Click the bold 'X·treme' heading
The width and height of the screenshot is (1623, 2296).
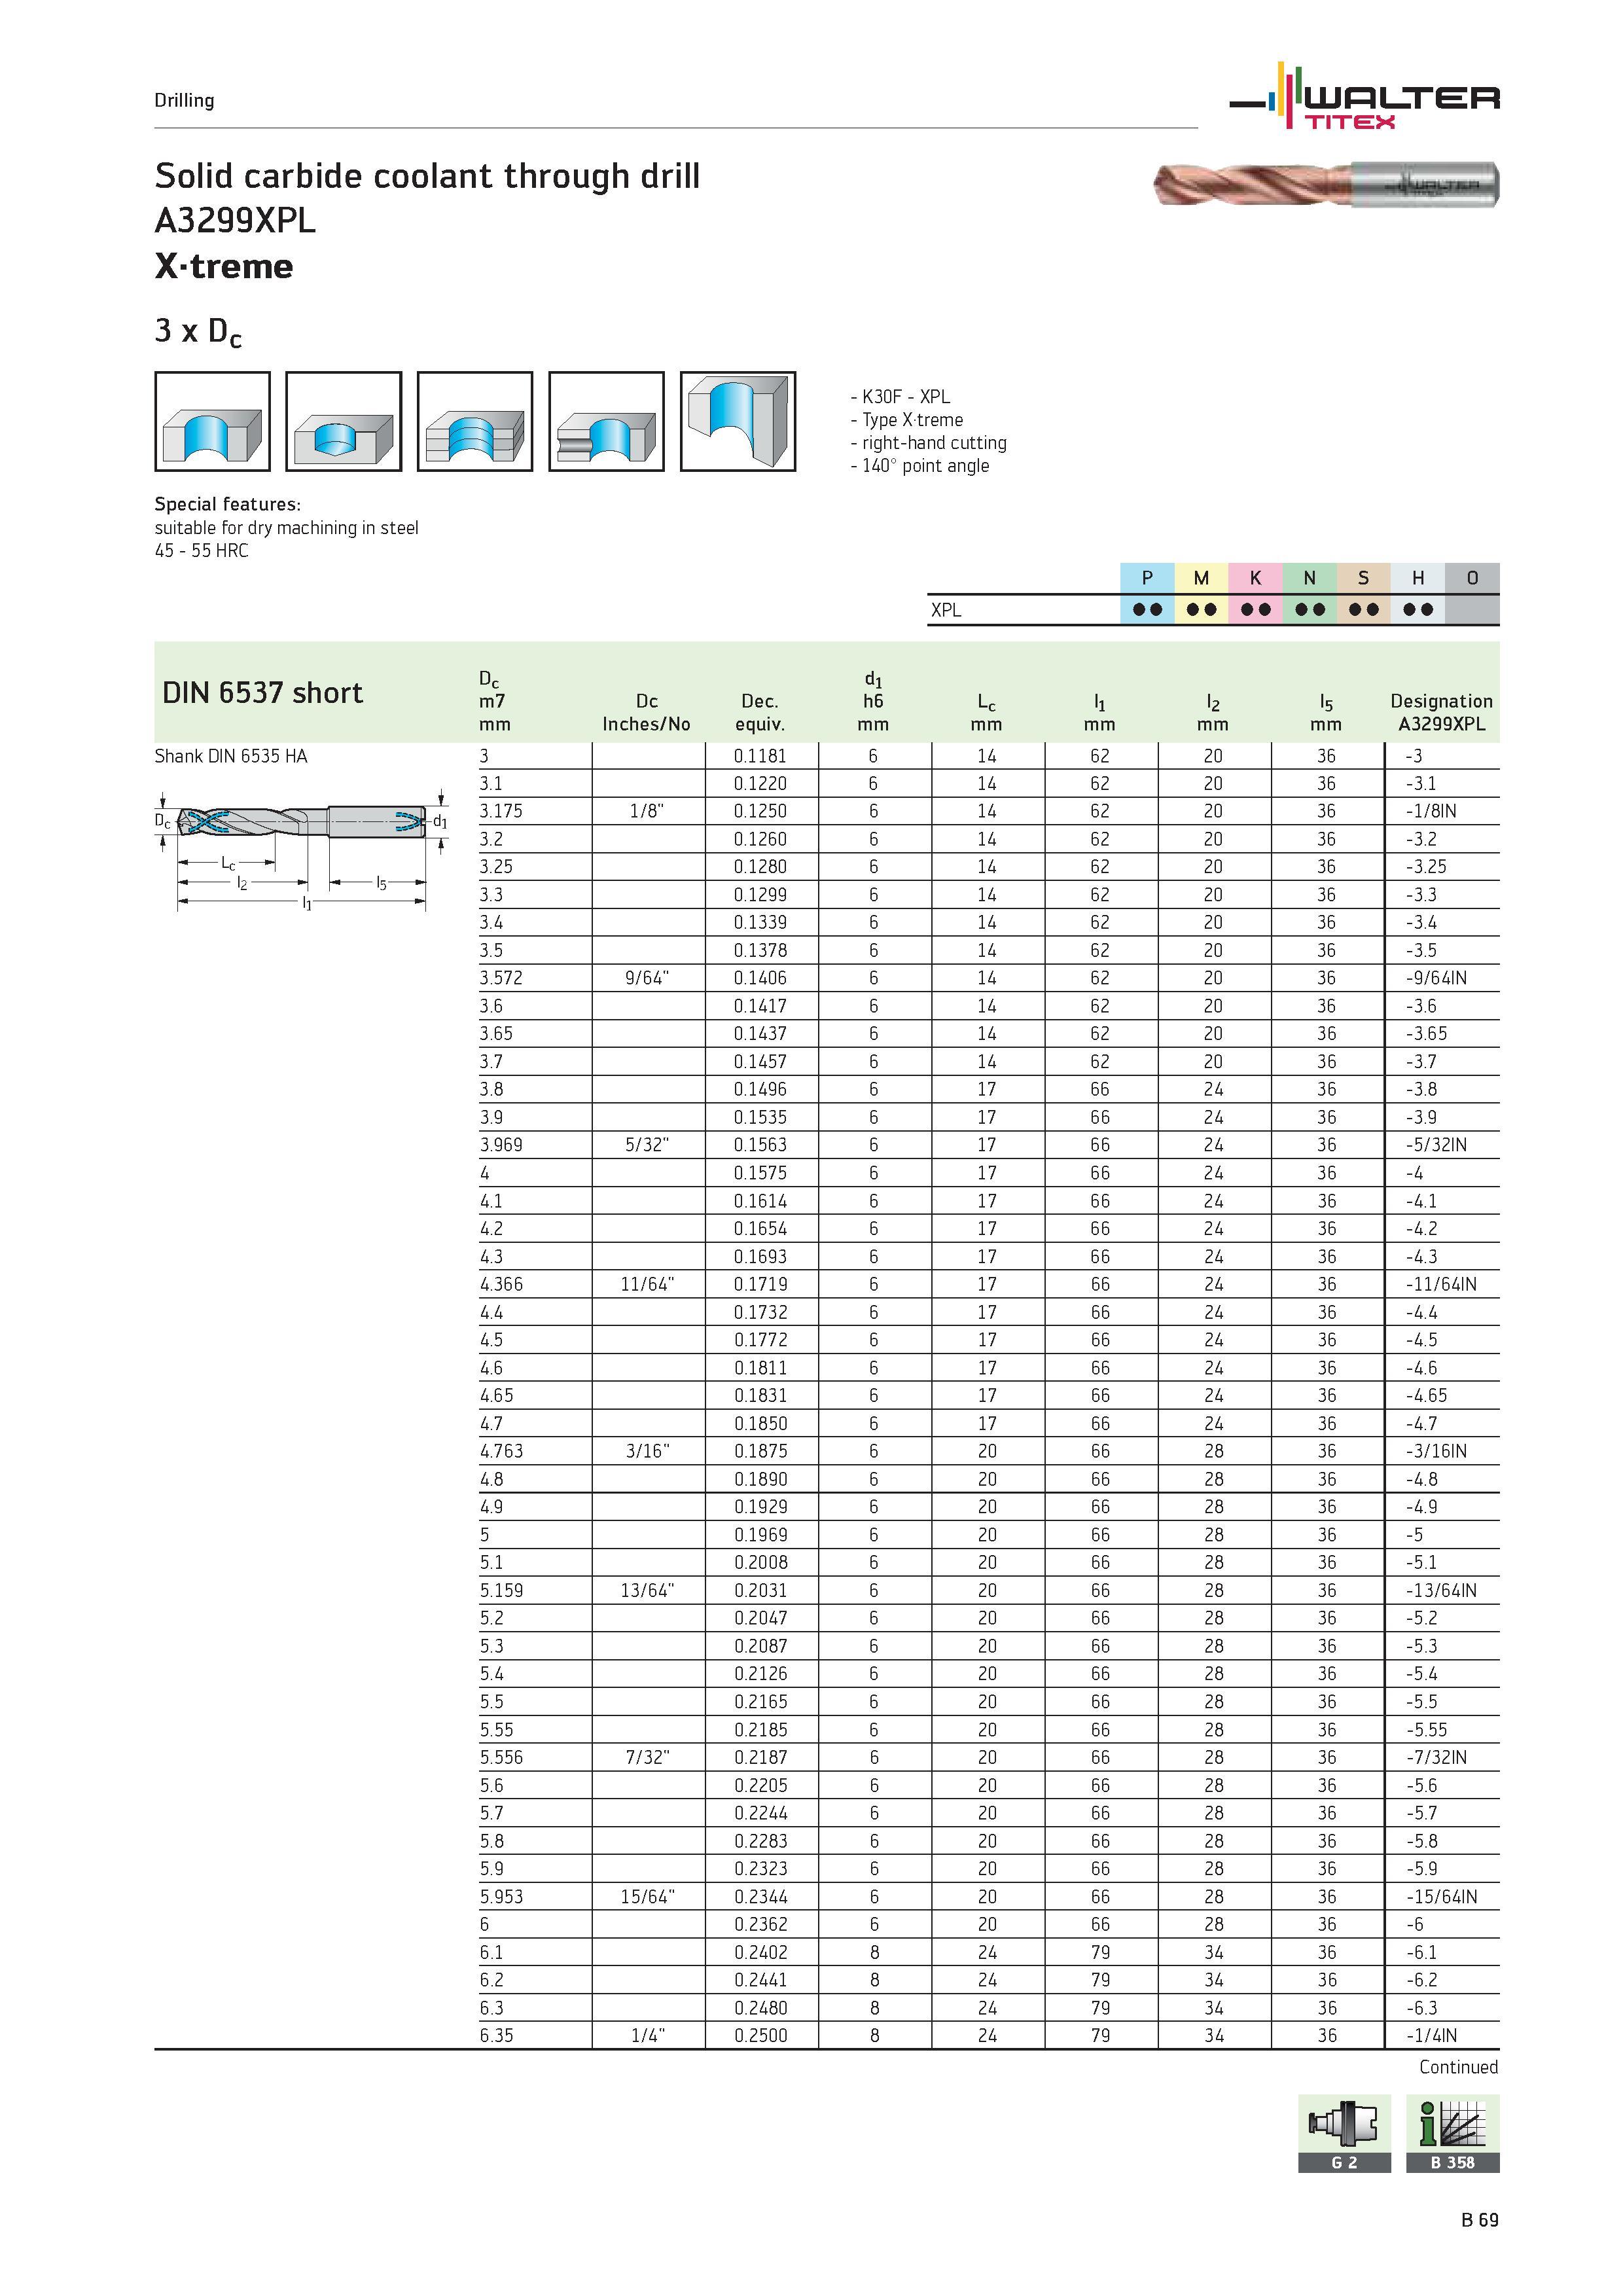point(224,266)
